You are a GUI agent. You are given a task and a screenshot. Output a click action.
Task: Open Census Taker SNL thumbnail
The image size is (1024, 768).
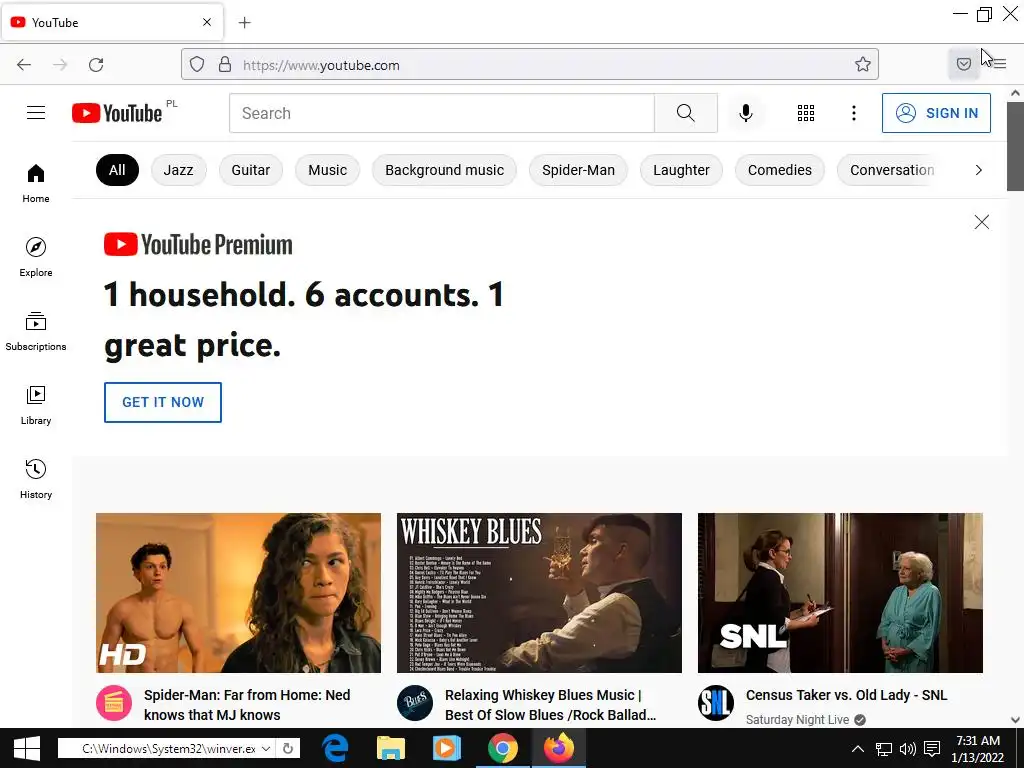(840, 593)
